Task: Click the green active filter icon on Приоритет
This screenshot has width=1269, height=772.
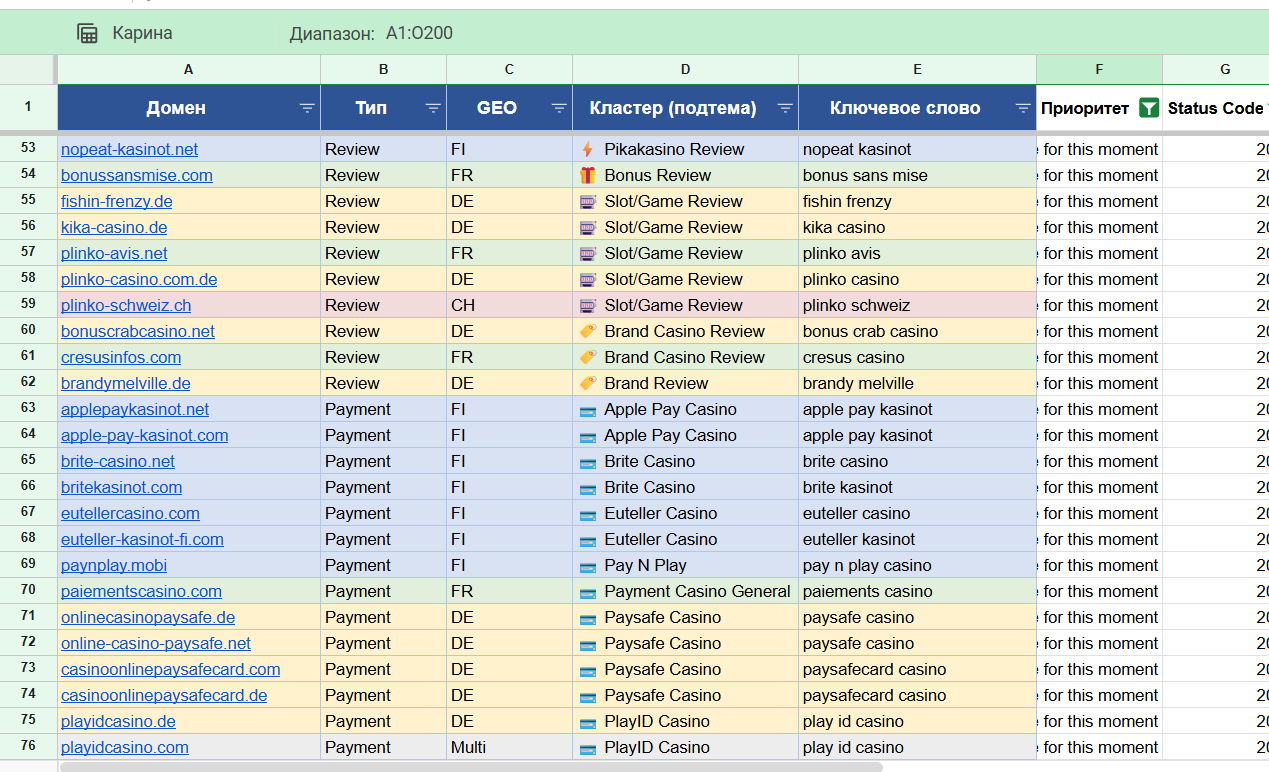Action: (1148, 108)
